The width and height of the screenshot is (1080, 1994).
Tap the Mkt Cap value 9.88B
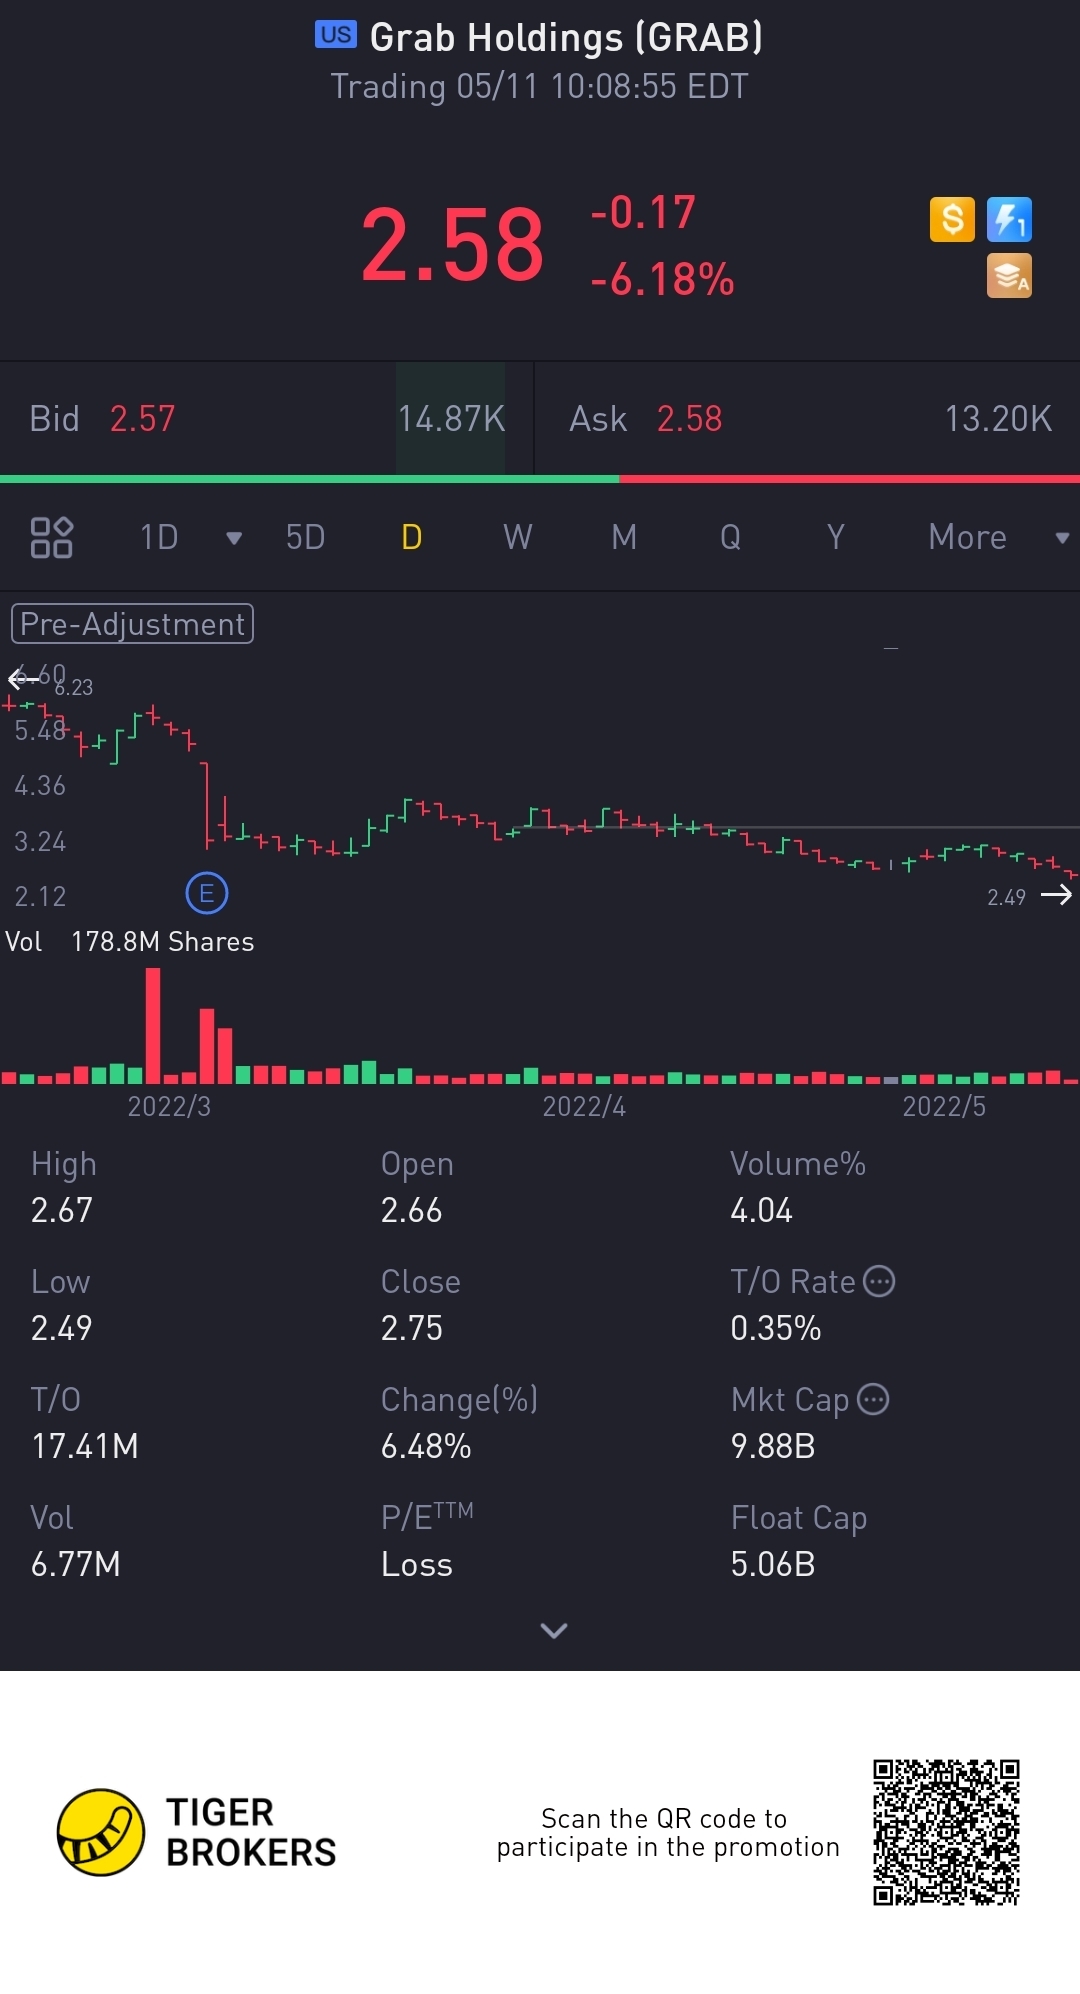773,1446
